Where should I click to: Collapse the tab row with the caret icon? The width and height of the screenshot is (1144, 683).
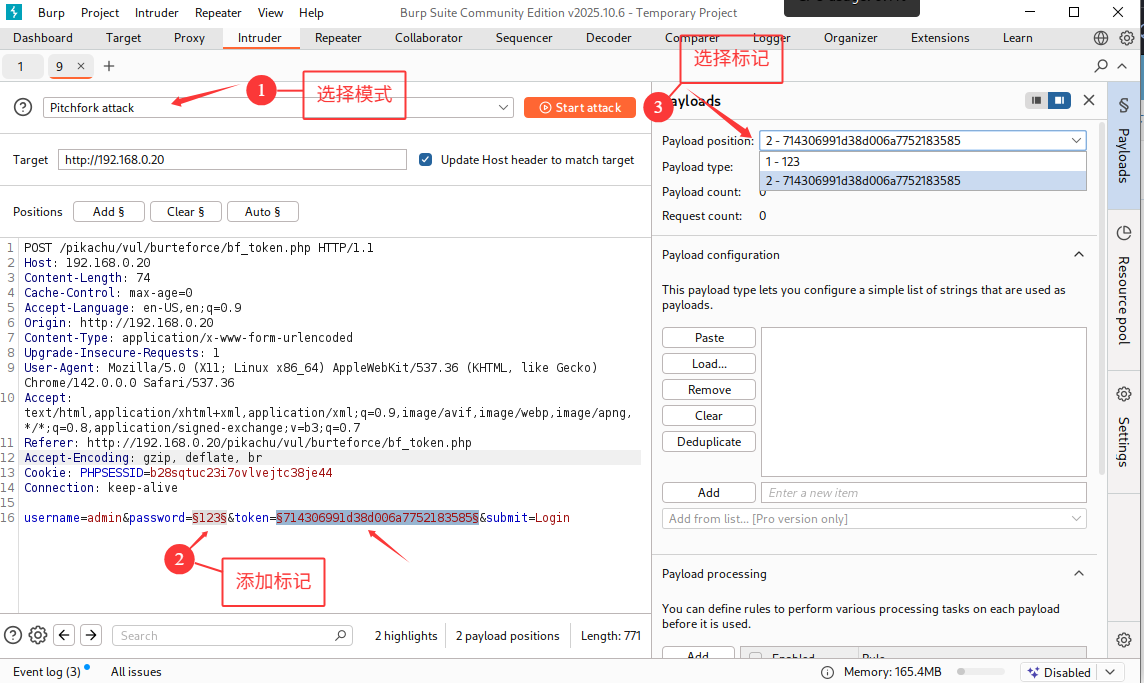click(x=1122, y=66)
